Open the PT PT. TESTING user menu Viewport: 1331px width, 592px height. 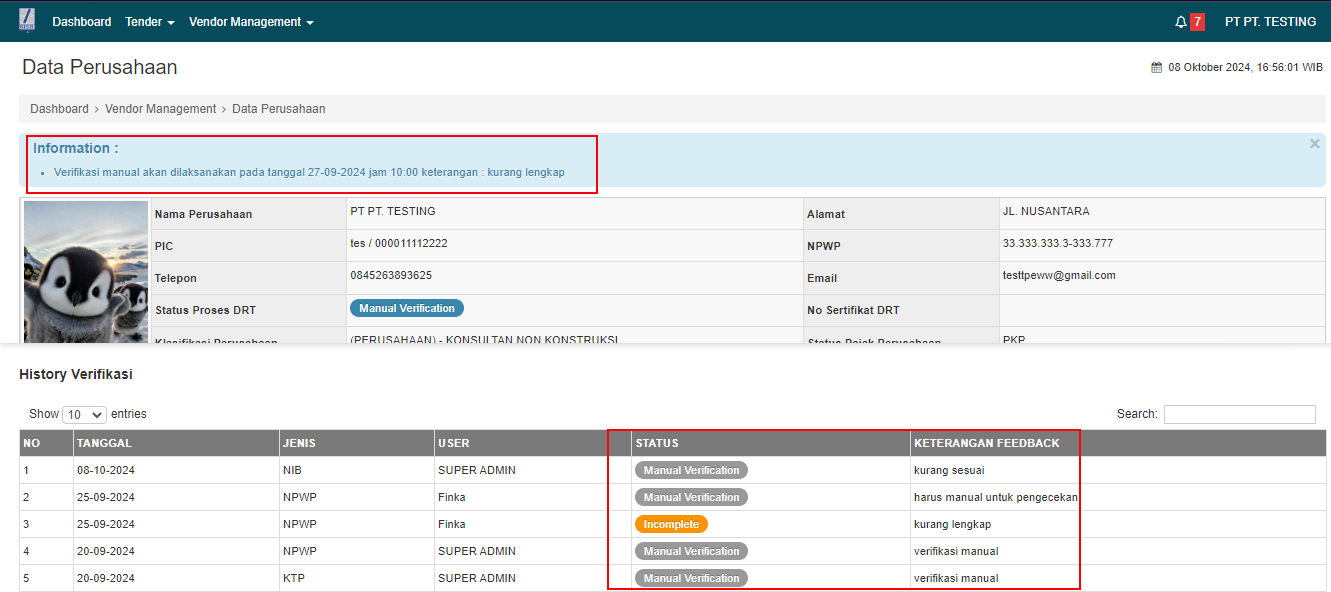click(x=1270, y=22)
